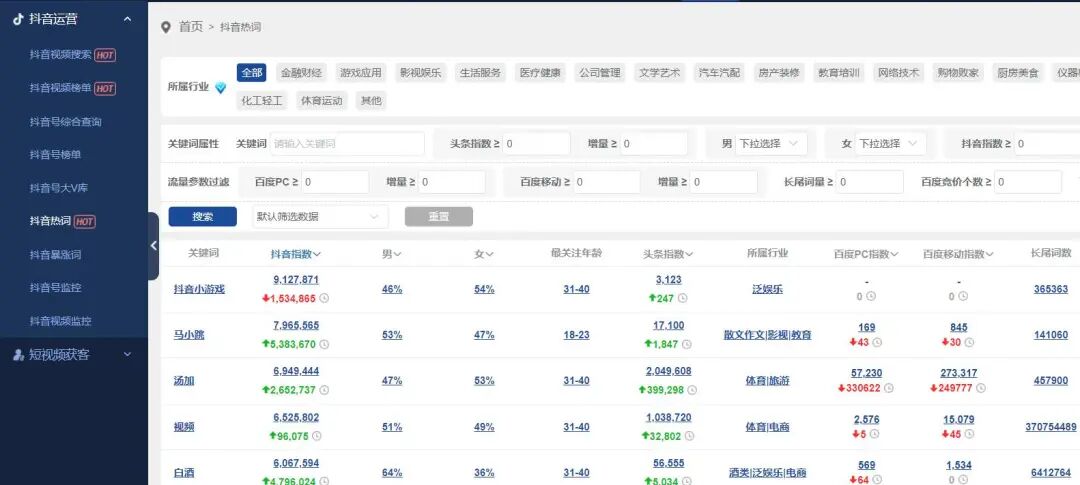The image size is (1080, 485).
Task: Click the clock icon beside 249777
Action: 981,389
